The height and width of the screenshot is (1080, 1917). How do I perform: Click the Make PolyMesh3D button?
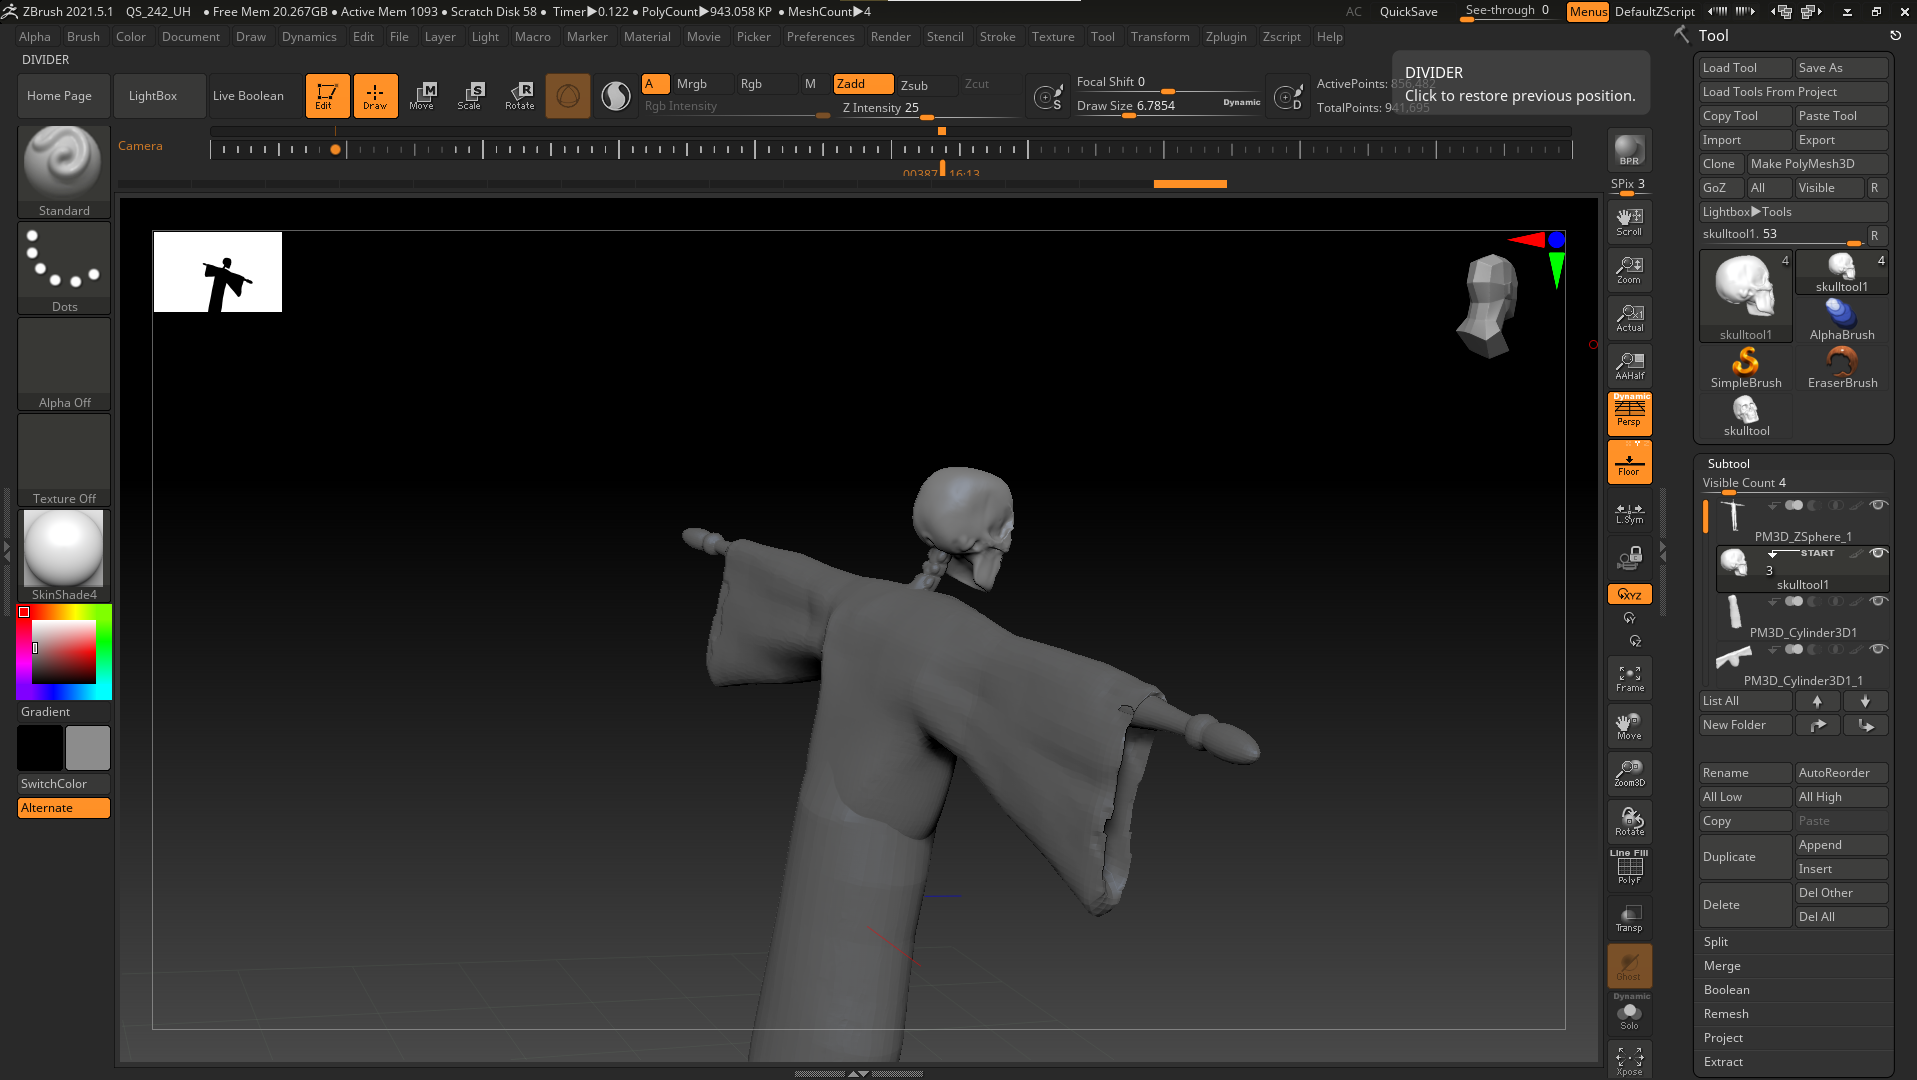pos(1816,164)
